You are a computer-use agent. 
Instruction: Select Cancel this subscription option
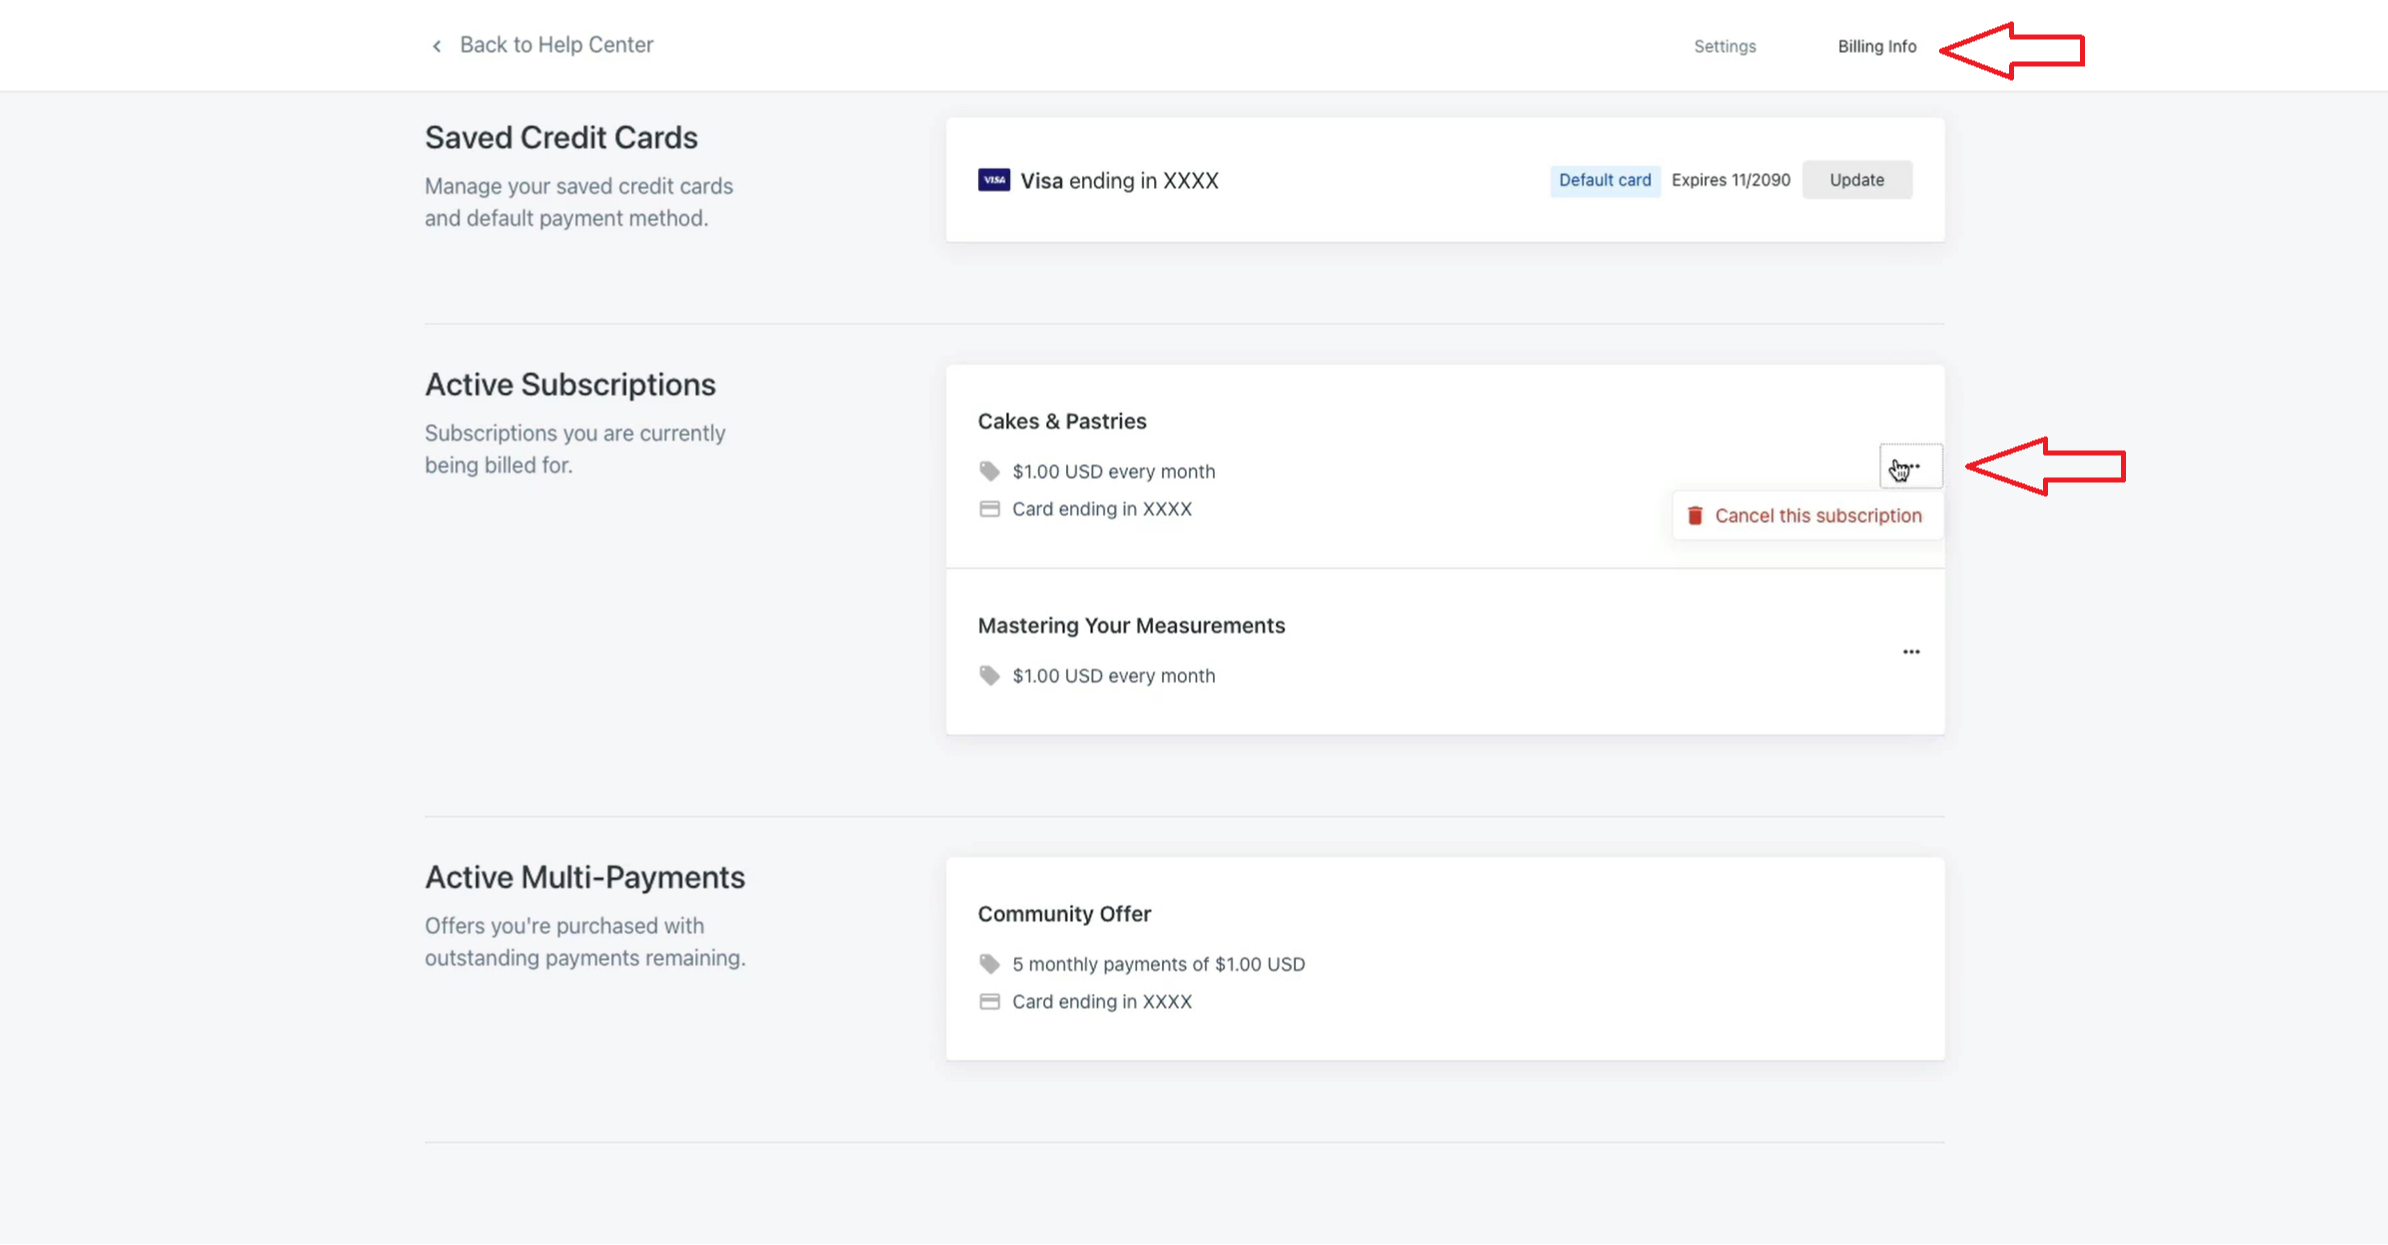coord(1817,516)
